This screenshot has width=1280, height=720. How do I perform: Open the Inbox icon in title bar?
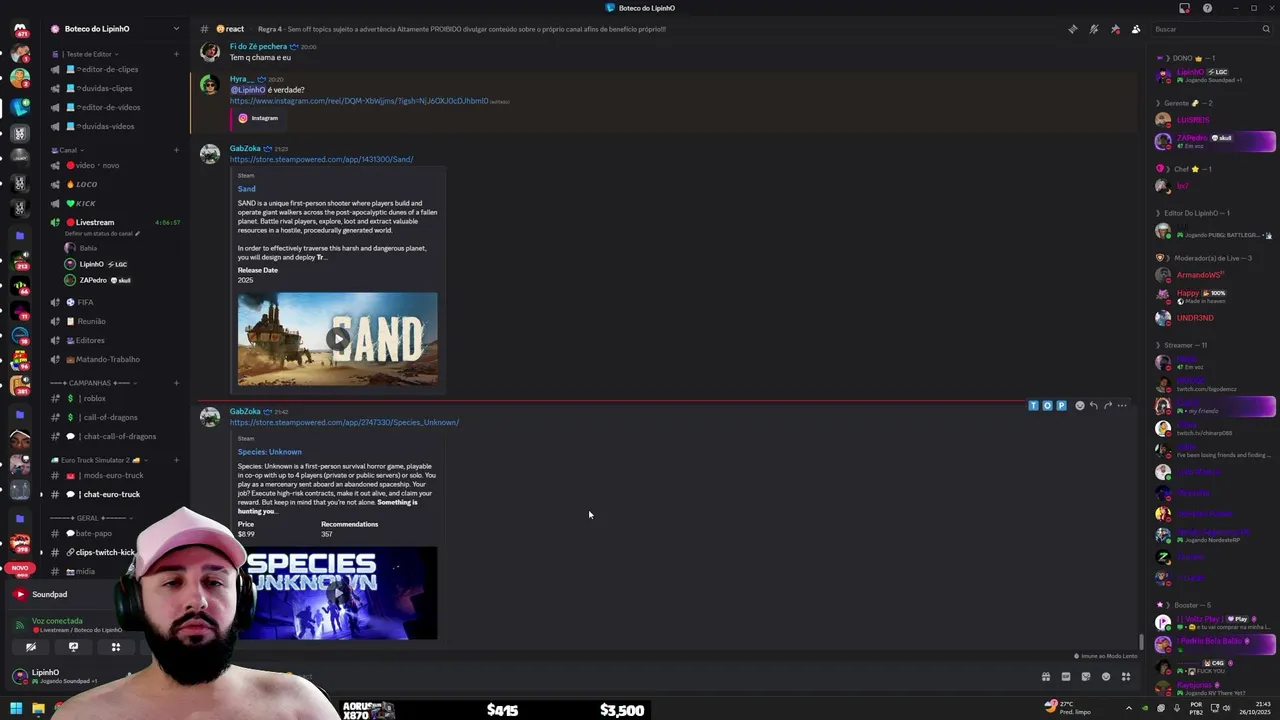(1184, 8)
